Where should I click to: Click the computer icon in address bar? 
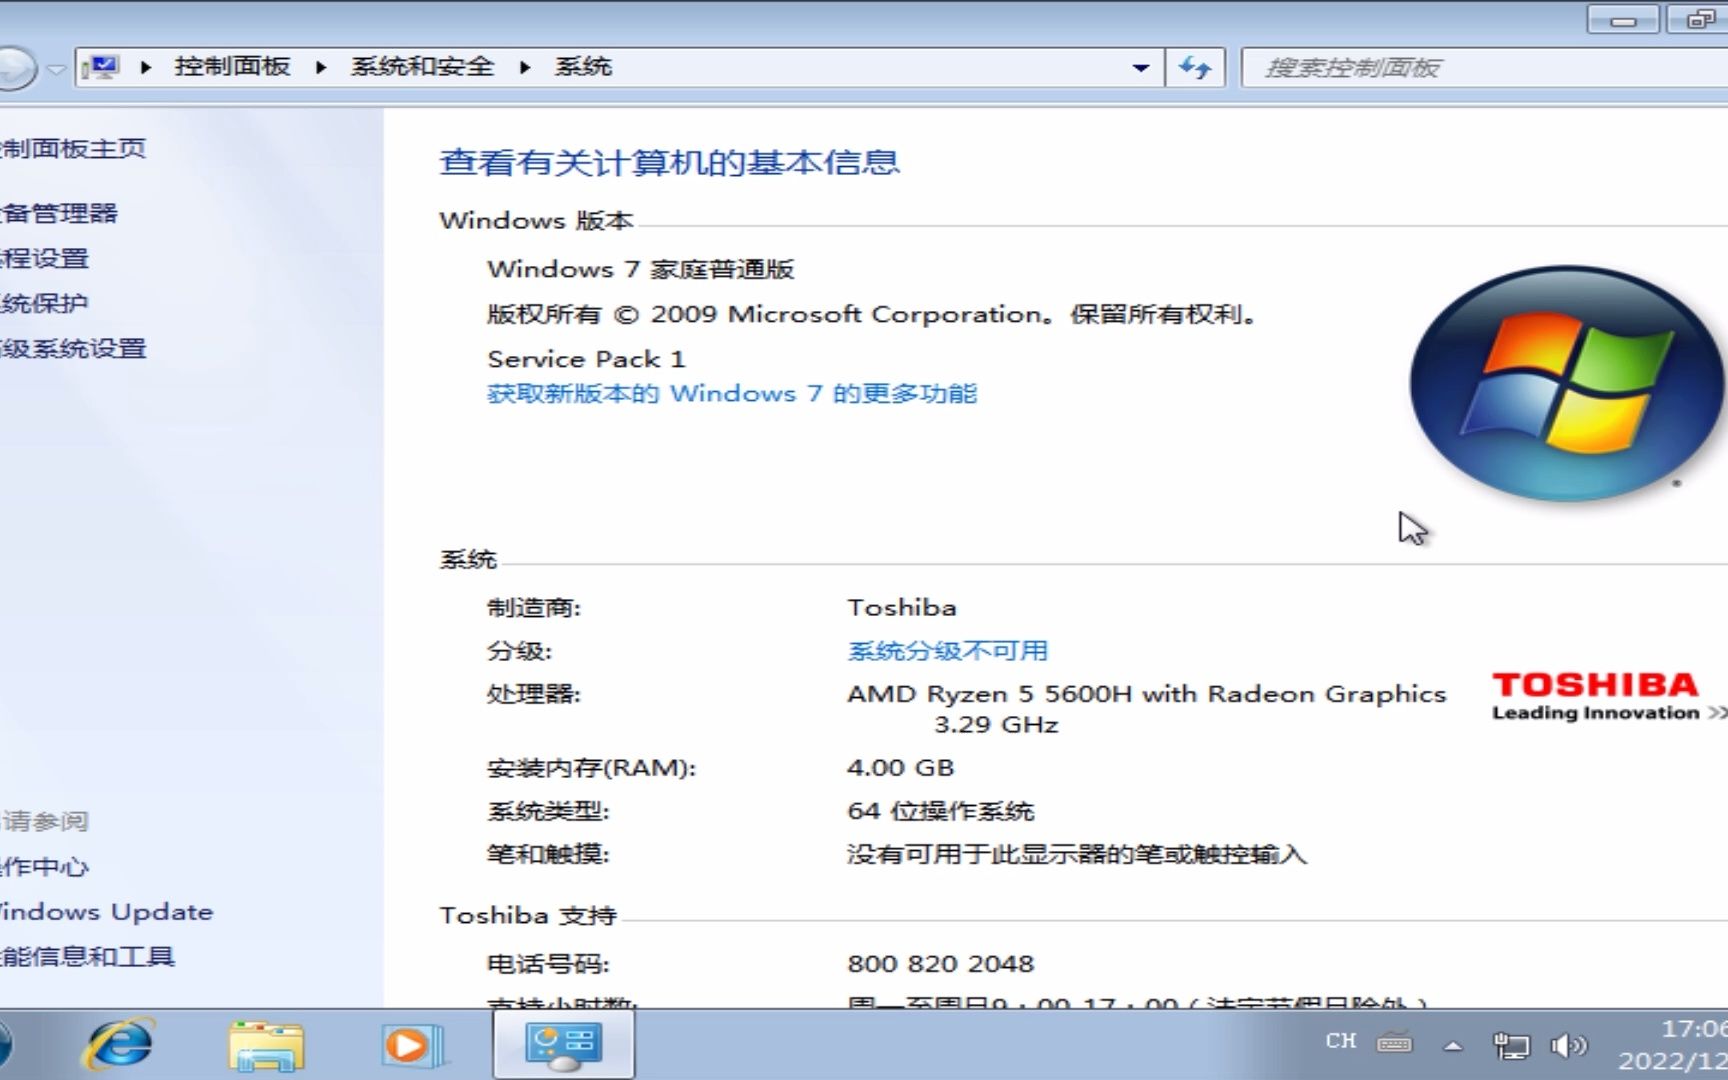click(x=101, y=67)
